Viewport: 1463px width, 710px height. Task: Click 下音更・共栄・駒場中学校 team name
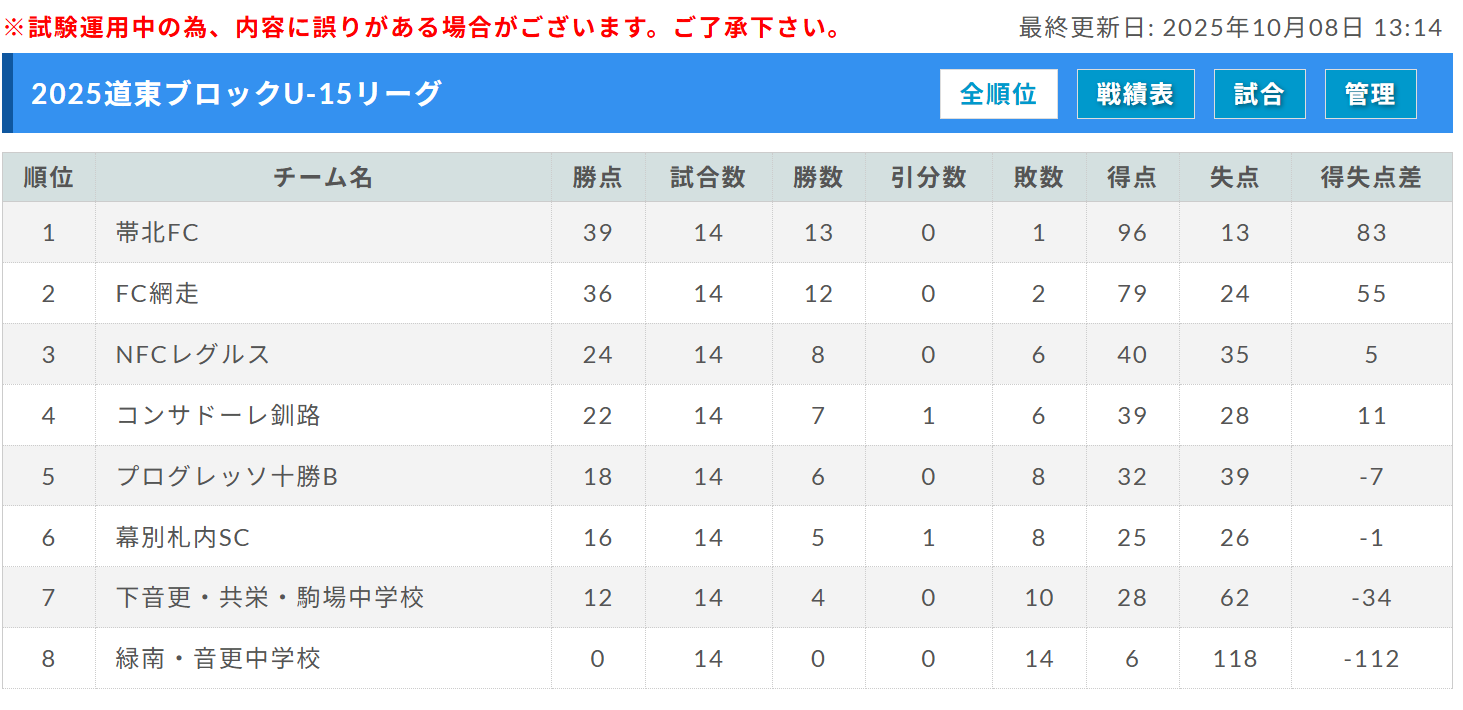[270, 599]
